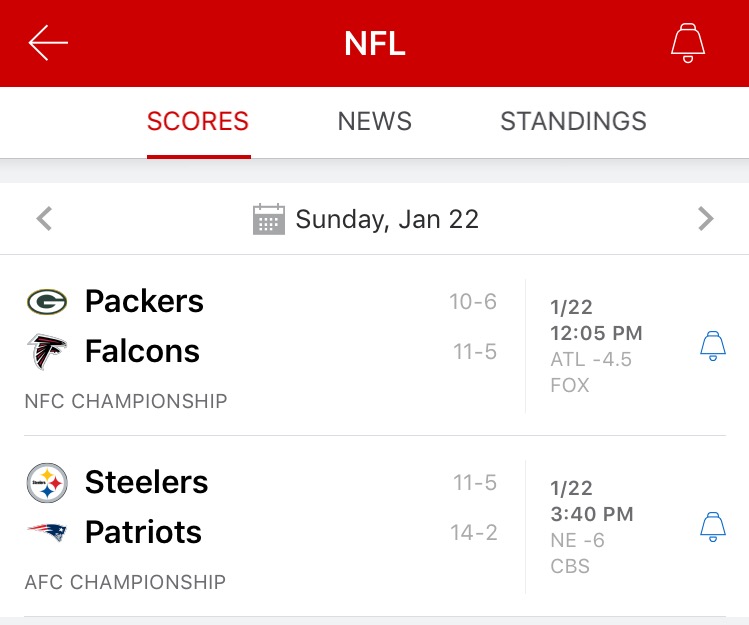The image size is (749, 625).
Task: Switch to the STANDINGS tab
Action: [x=573, y=122]
